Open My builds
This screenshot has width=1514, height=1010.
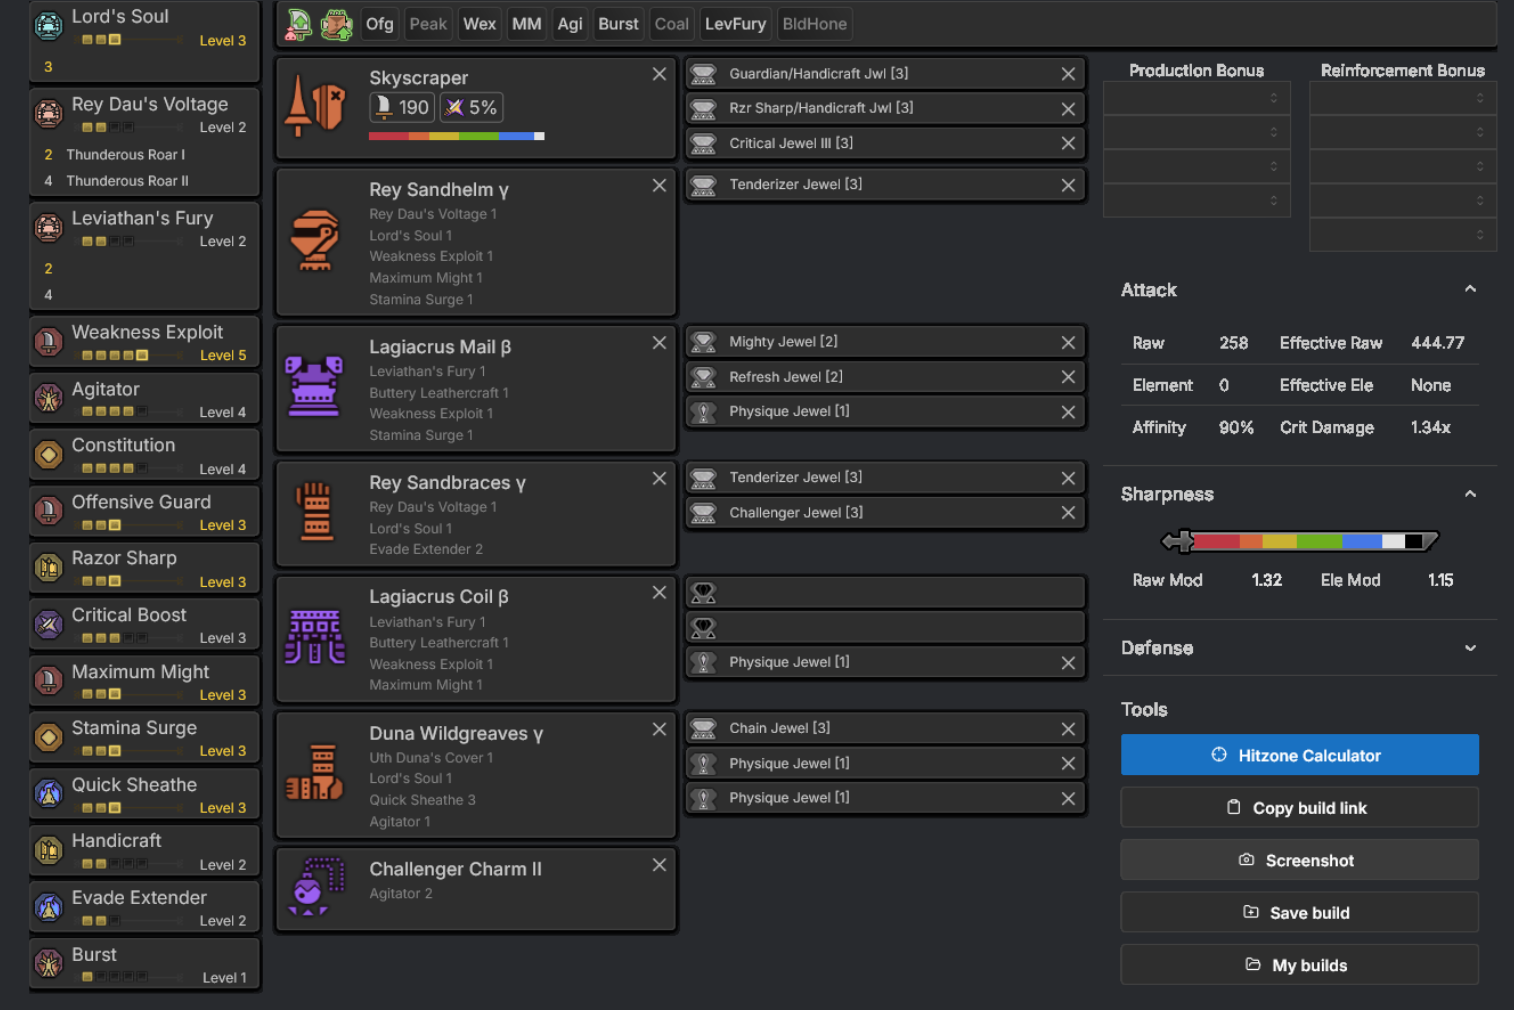[1299, 965]
